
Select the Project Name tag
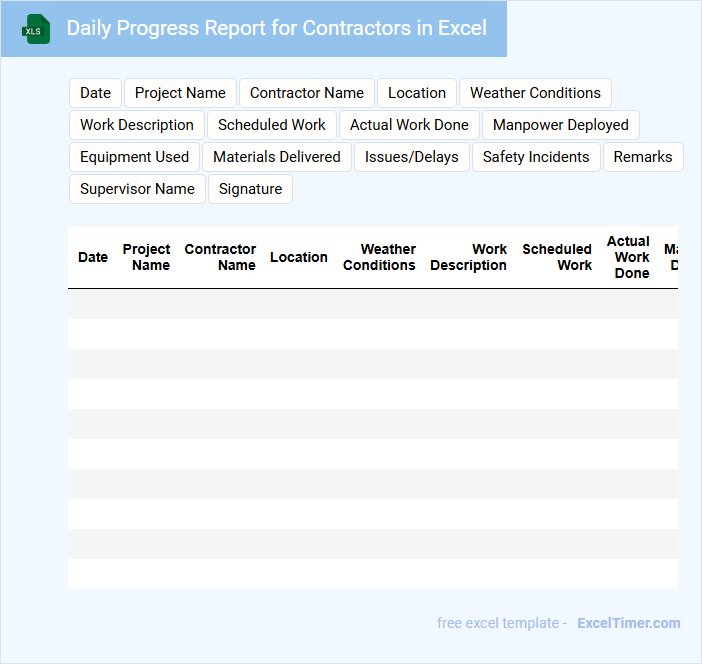point(180,93)
